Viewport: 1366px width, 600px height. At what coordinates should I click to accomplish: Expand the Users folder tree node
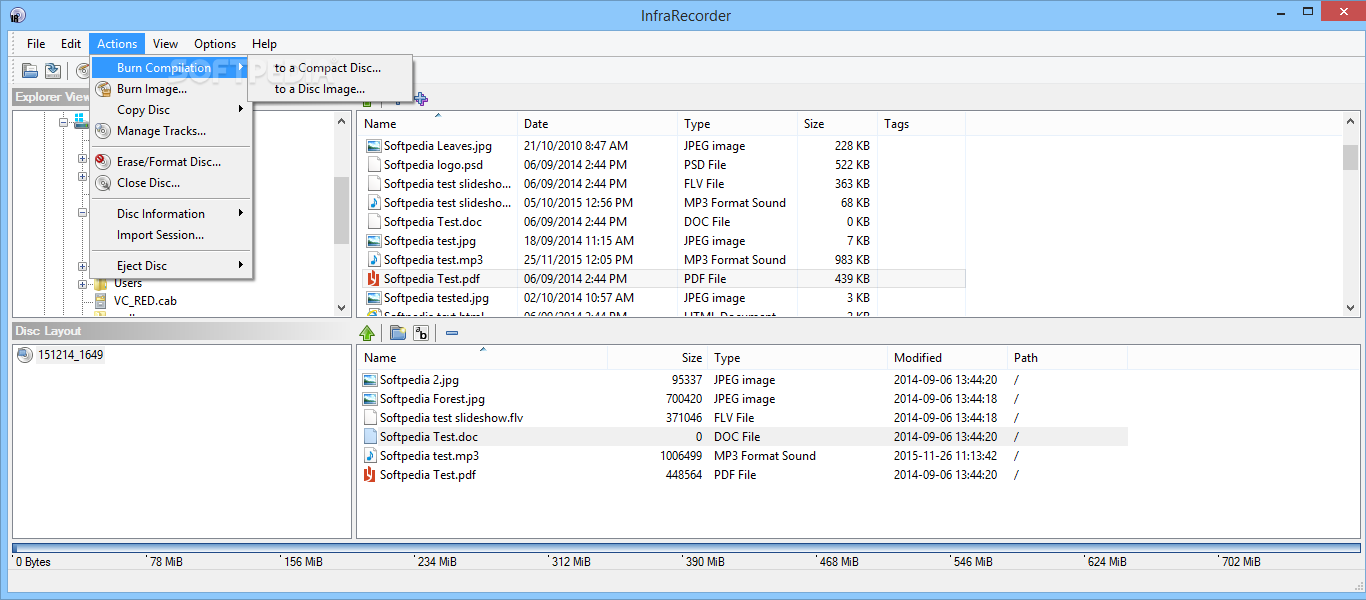83,284
